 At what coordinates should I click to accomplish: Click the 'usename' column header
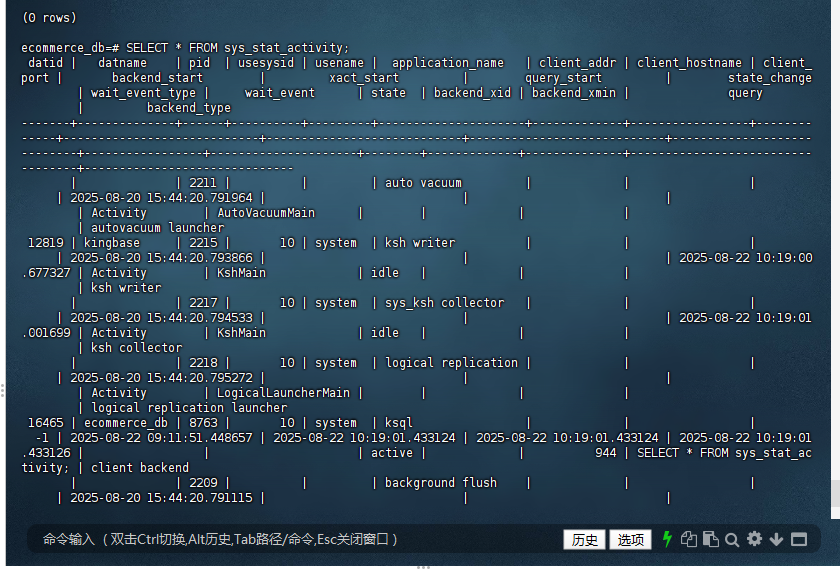[x=339, y=63]
